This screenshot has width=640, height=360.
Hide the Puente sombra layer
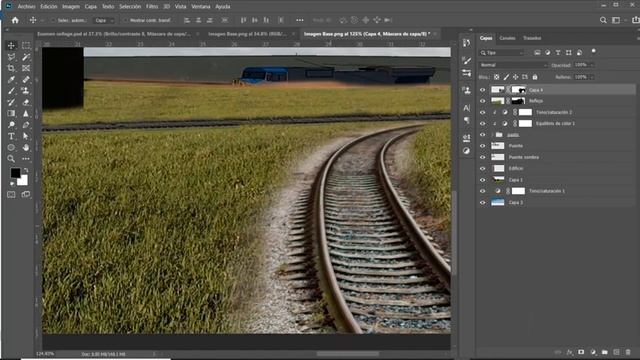(x=482, y=157)
